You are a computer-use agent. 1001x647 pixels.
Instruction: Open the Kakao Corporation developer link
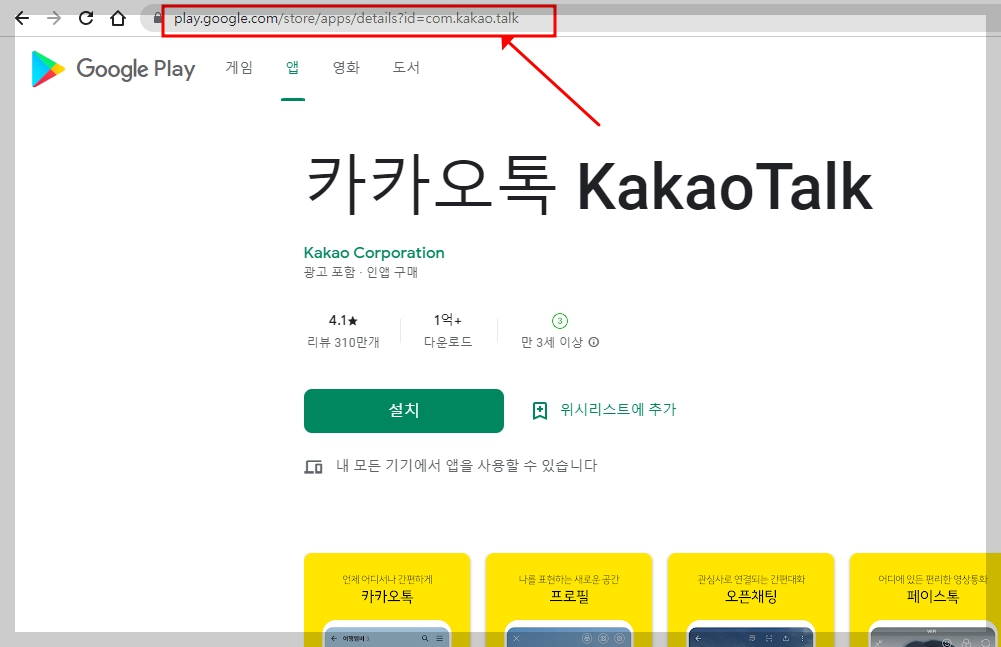pos(374,253)
